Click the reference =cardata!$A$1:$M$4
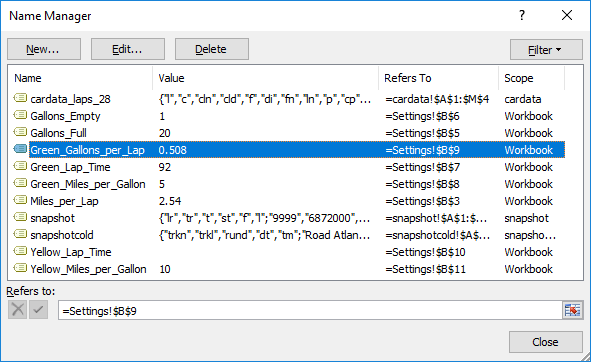Image resolution: width=591 pixels, height=362 pixels. 437,99
